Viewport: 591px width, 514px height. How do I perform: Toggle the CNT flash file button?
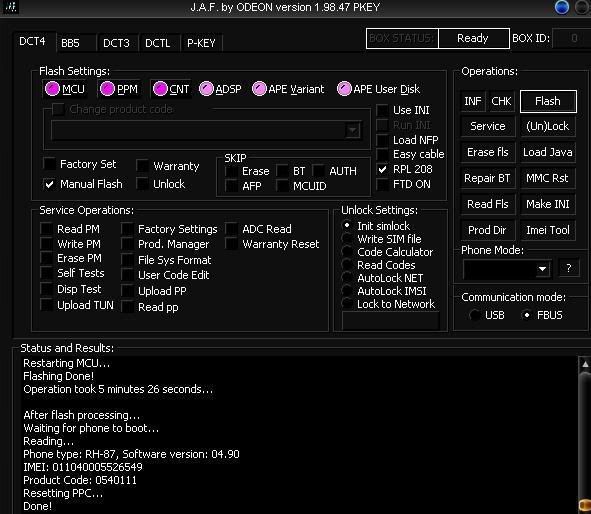pos(171,89)
